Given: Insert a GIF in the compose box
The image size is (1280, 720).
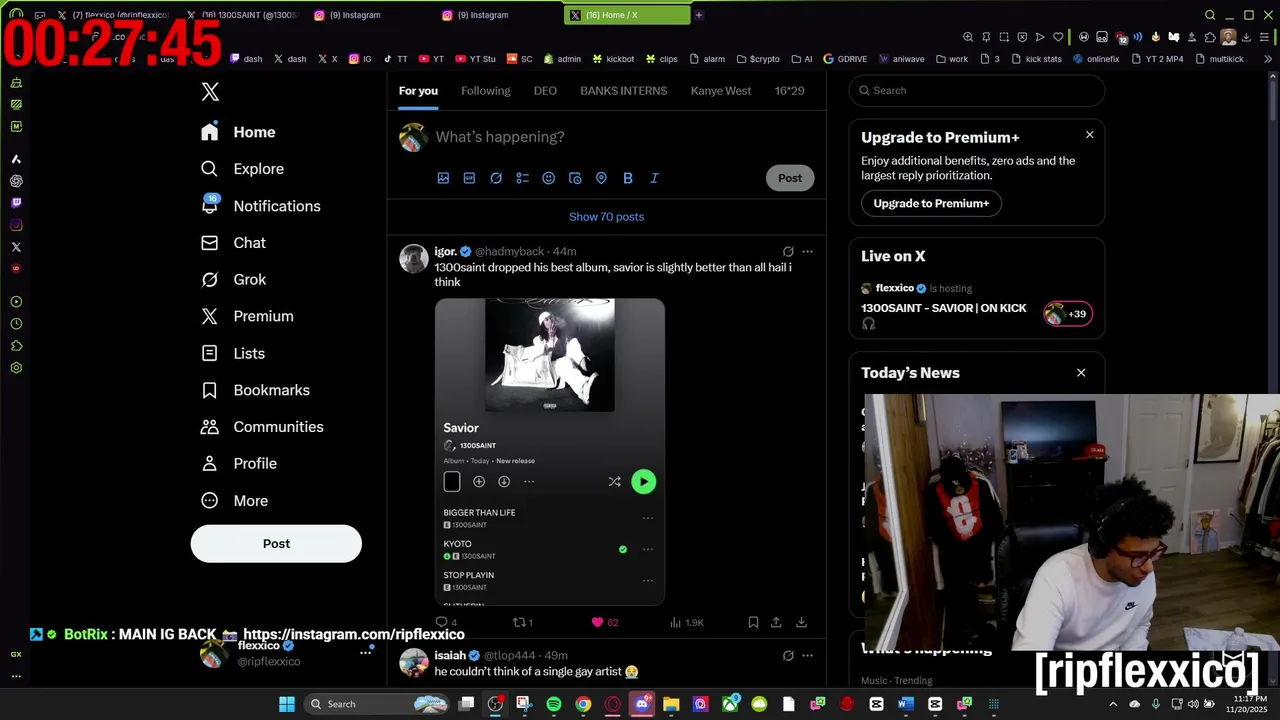Looking at the screenshot, I should click(x=469, y=178).
